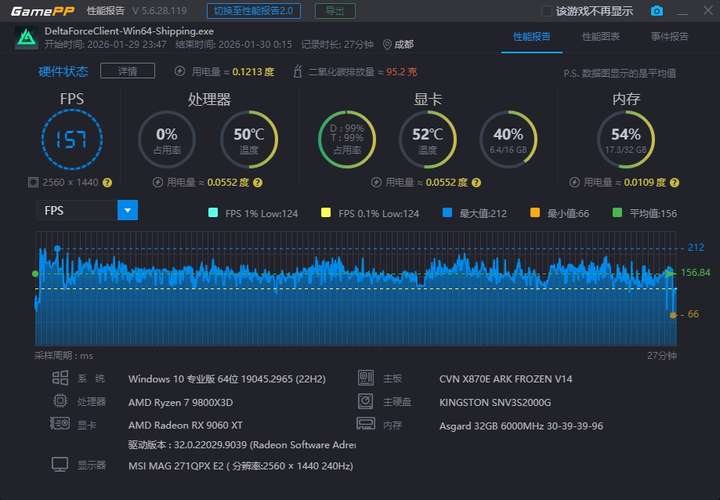
Task: Click the memory 54% usage gauge
Action: pos(626,140)
